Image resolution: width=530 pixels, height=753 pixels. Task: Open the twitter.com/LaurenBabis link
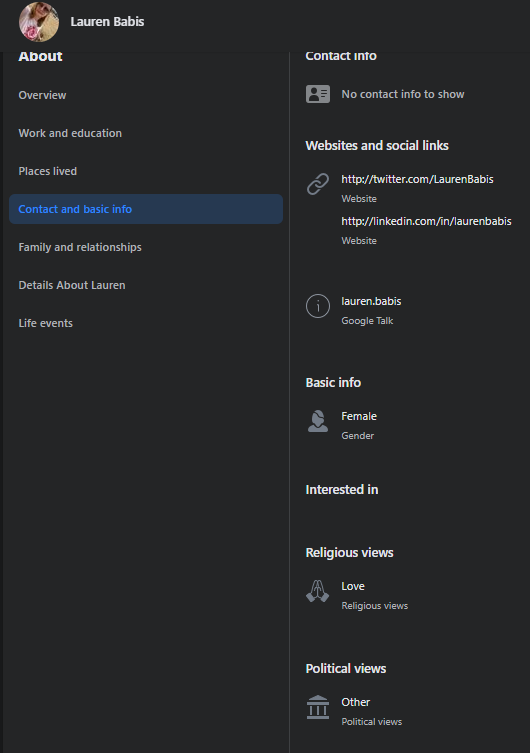click(417, 179)
